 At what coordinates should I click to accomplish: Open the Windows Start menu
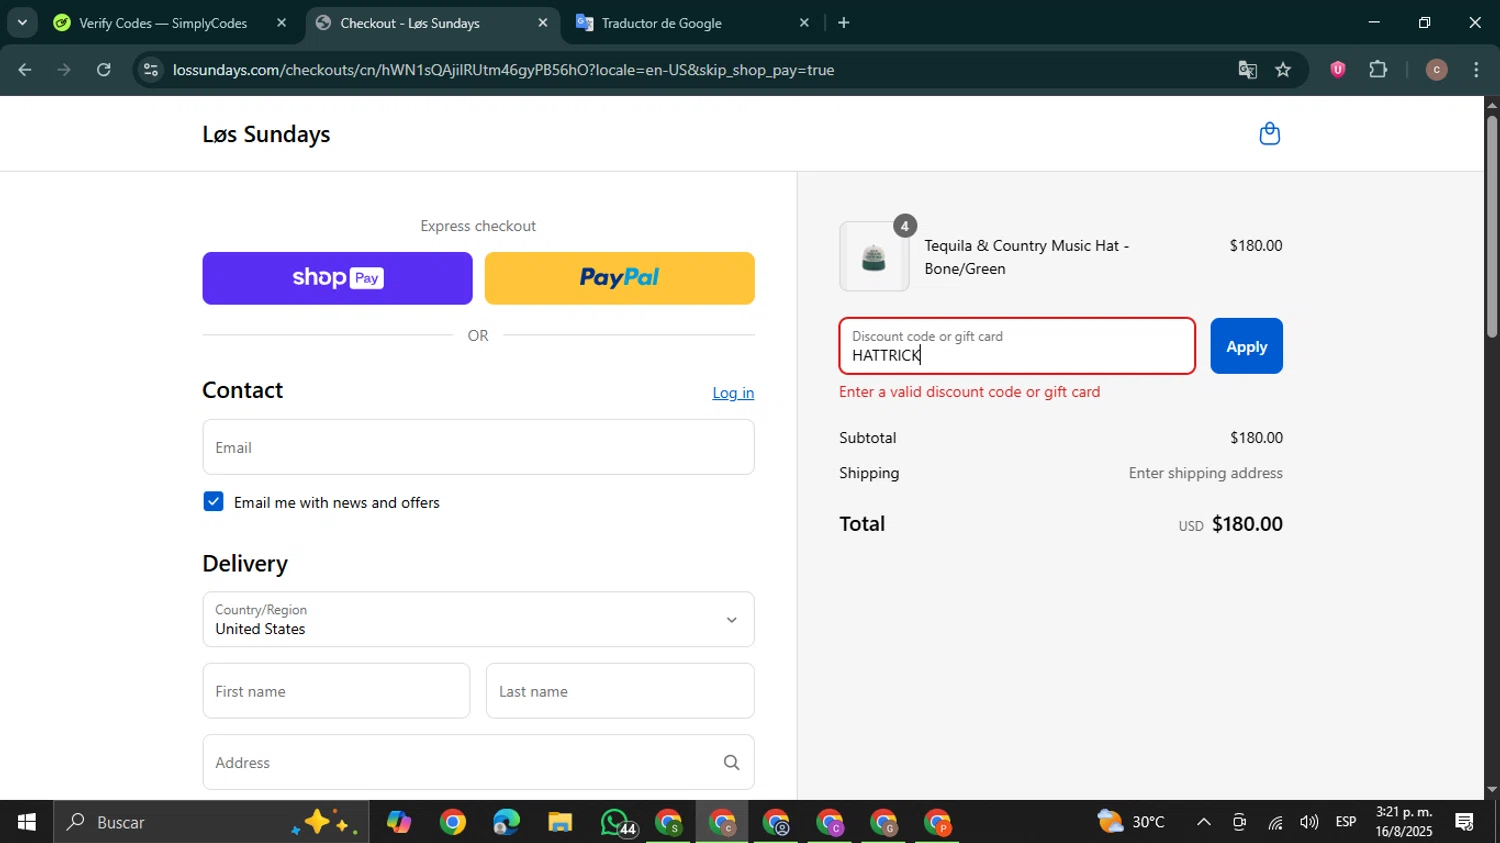(x=26, y=822)
